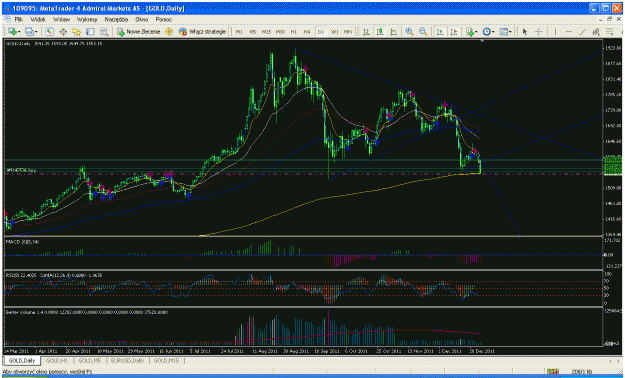This screenshot has height=378, width=625.
Task: Open the New Chart toolbar icon
Action: click(x=12, y=32)
